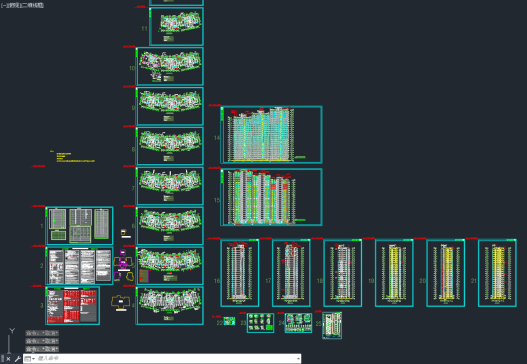Select floor plan sheet 6
This screenshot has height=364, width=527.
[x=170, y=226]
